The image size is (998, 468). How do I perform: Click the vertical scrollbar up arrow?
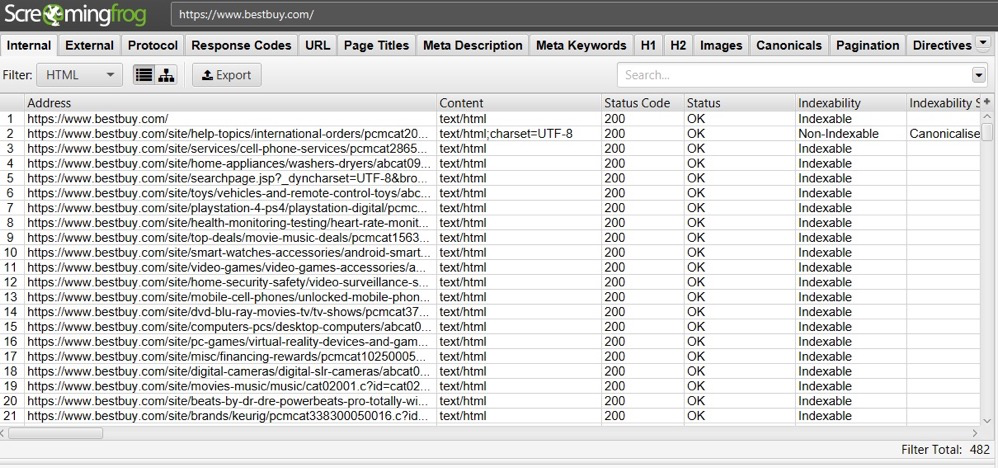click(987, 117)
